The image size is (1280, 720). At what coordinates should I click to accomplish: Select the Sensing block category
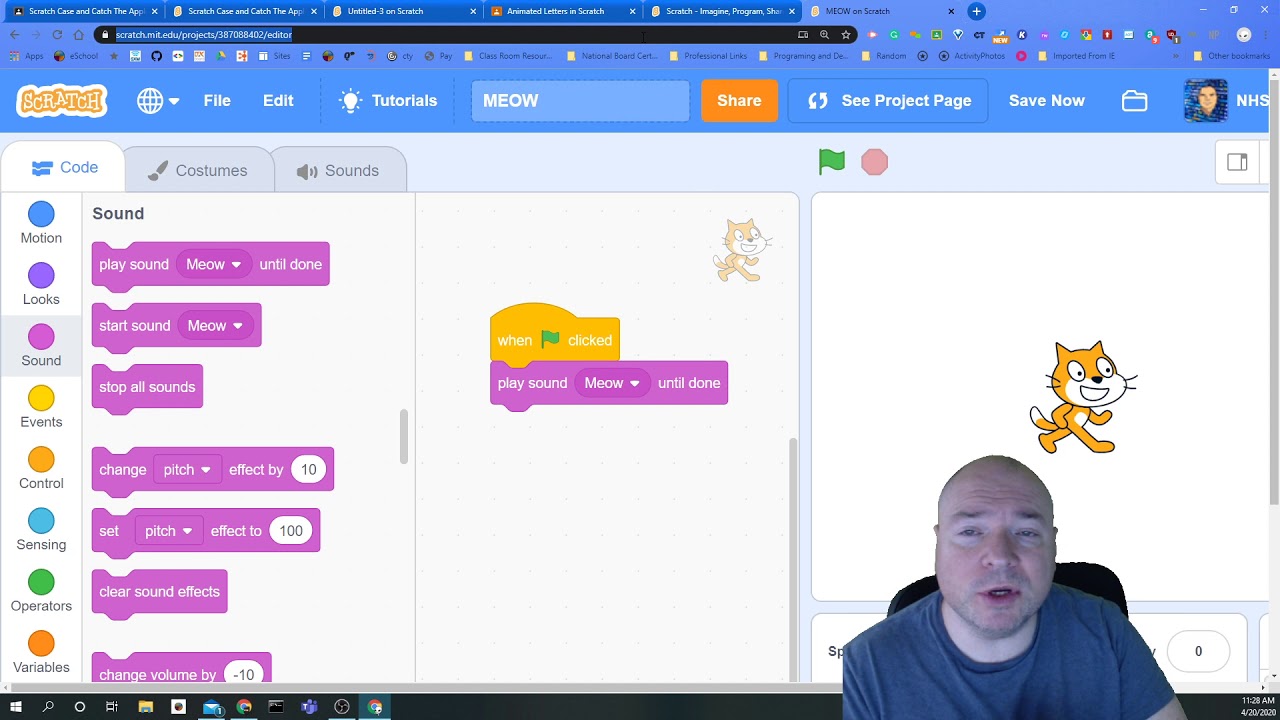point(41,530)
